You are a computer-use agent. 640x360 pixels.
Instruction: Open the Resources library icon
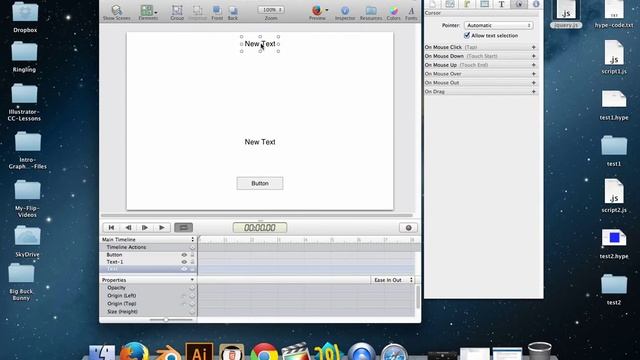click(x=371, y=12)
